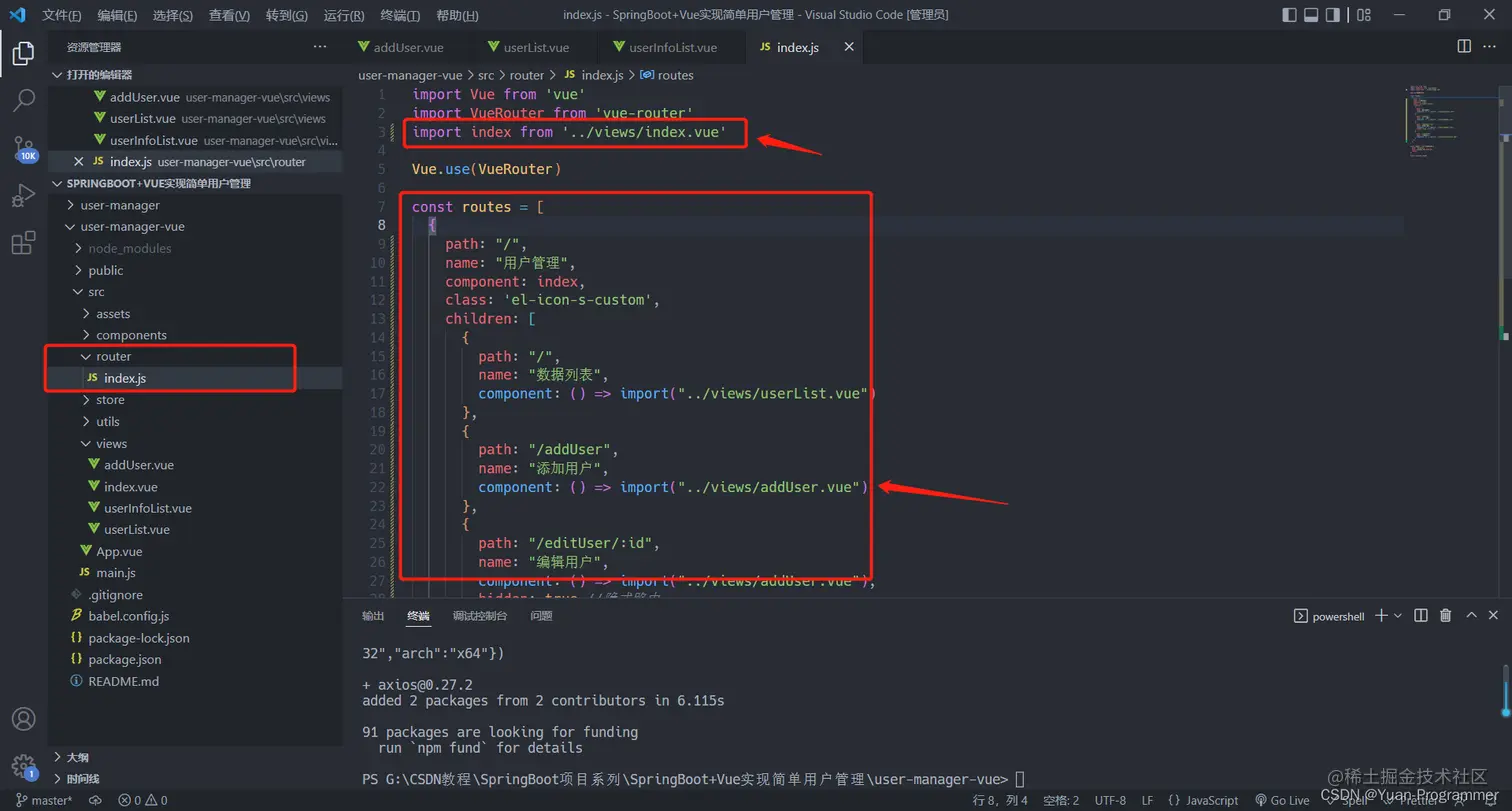1512x811 pixels.
Task: Open errors and warnings count in status bar
Action: click(143, 800)
